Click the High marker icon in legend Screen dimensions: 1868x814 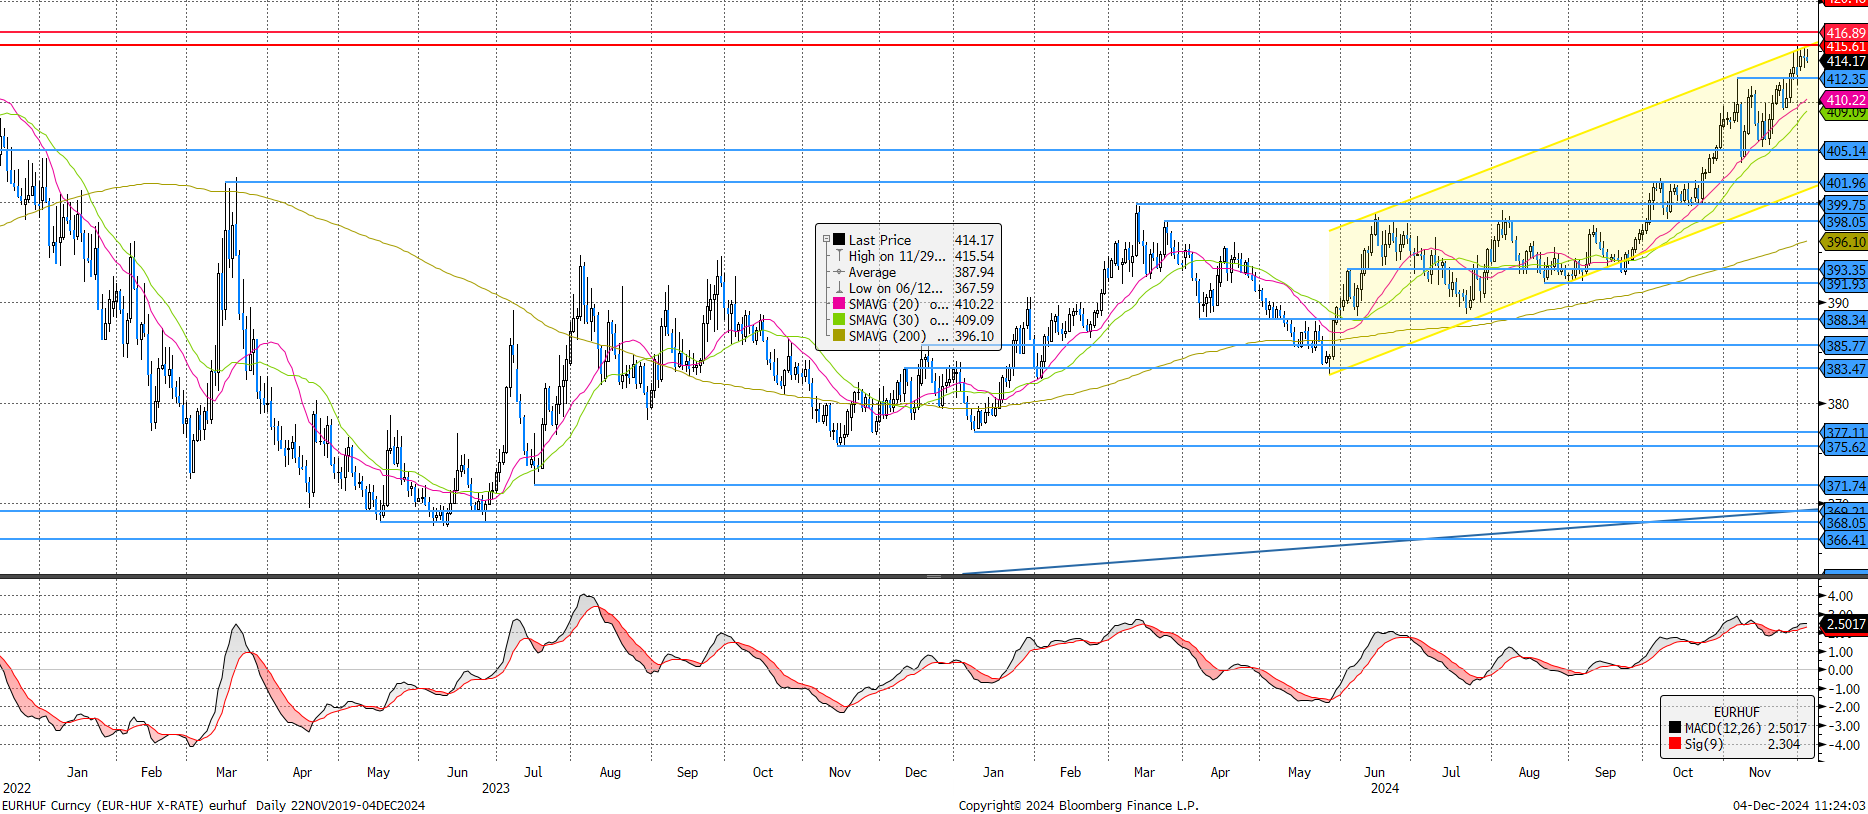(x=839, y=256)
